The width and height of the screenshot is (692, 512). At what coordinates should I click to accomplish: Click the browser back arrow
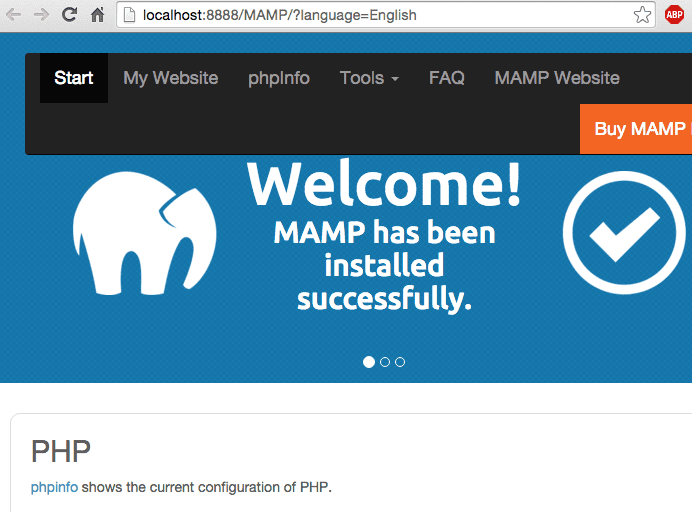13,15
